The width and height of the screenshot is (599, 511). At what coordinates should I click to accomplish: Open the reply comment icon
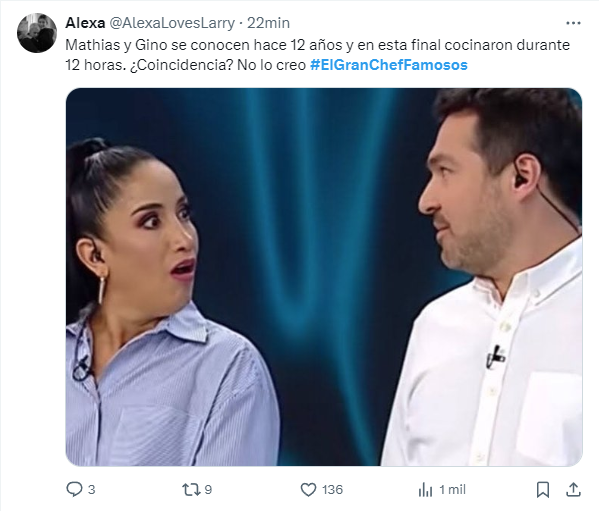tap(74, 489)
